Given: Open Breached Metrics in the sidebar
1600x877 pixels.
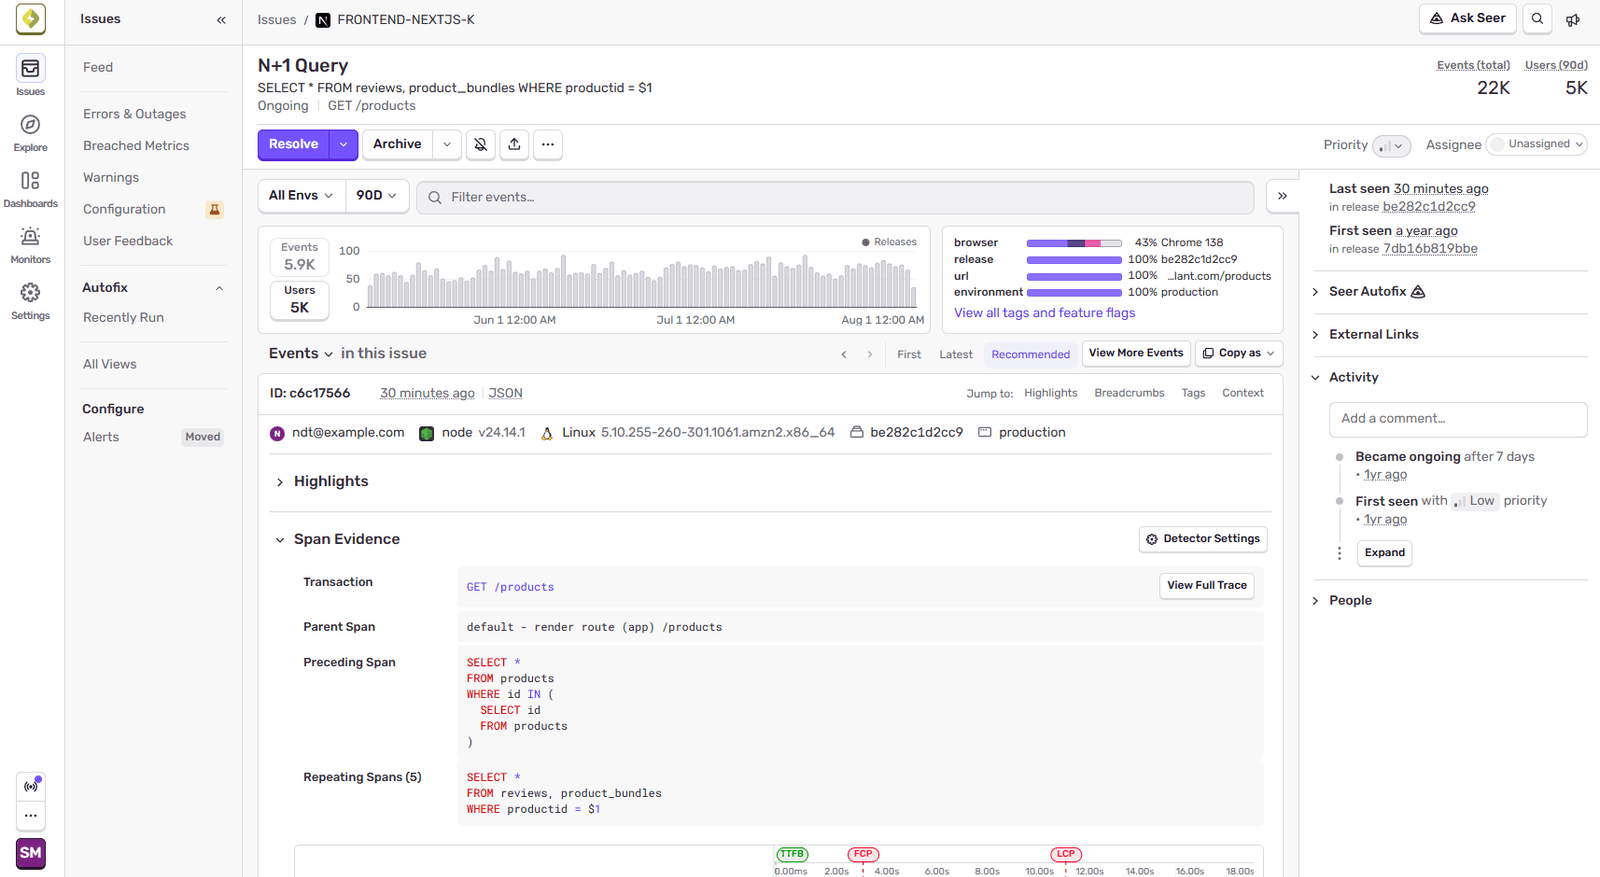Looking at the screenshot, I should pos(136,146).
